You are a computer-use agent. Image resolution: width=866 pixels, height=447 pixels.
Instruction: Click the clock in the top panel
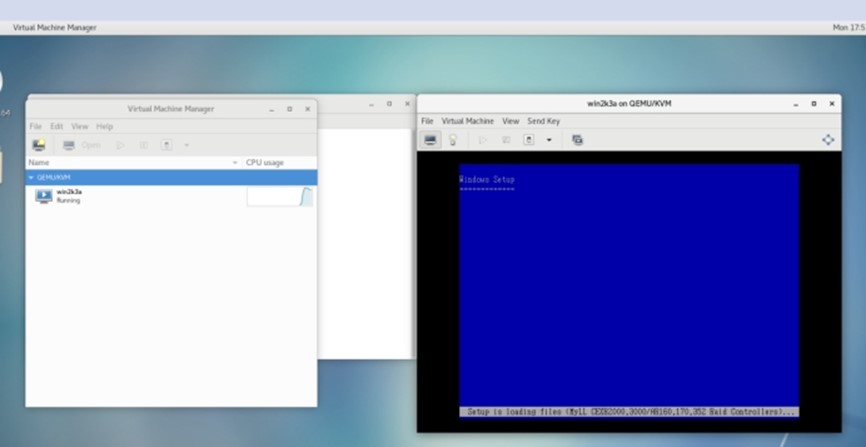pyautogui.click(x=848, y=27)
